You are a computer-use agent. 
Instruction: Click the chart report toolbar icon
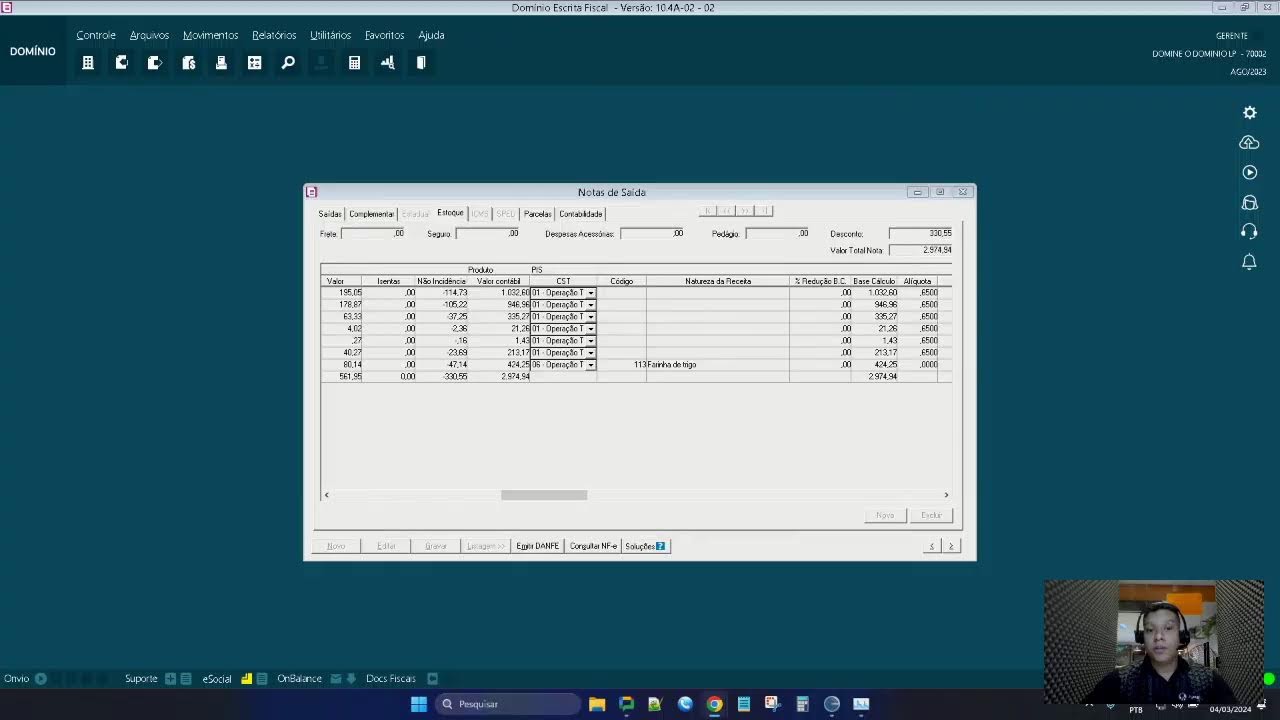(x=388, y=63)
